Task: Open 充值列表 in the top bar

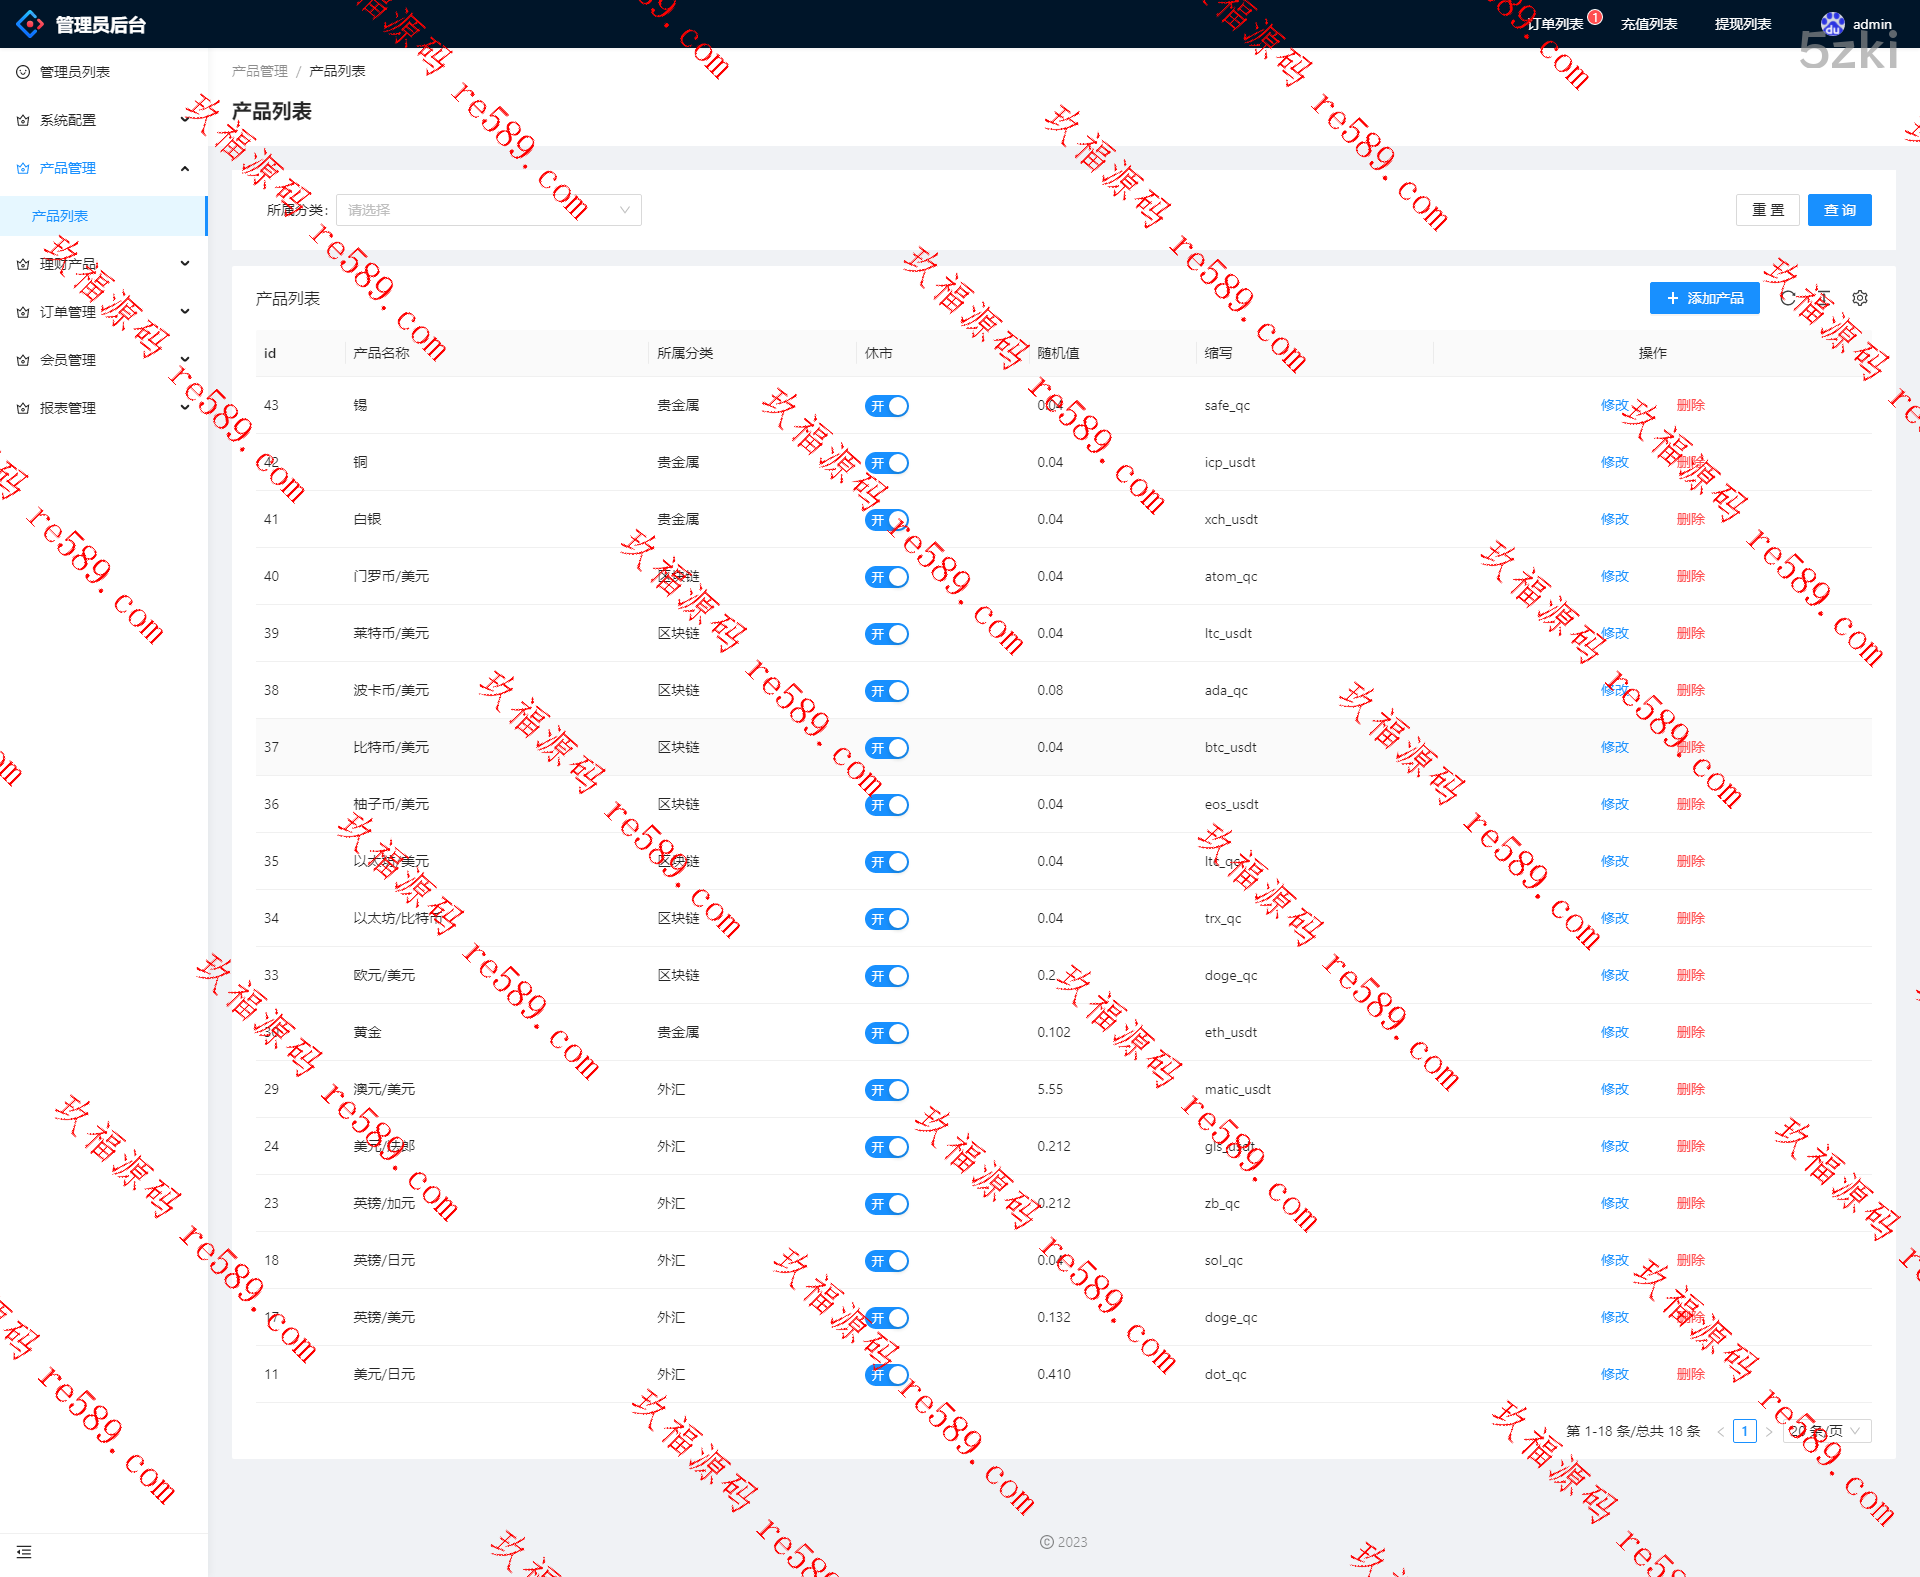Action: tap(1648, 24)
